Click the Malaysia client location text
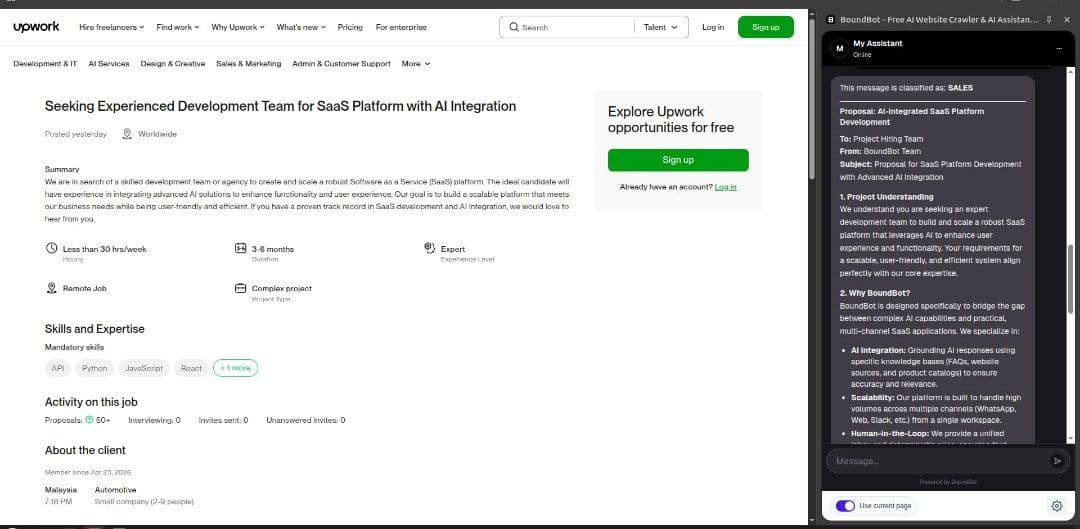The width and height of the screenshot is (1080, 529). tap(61, 490)
